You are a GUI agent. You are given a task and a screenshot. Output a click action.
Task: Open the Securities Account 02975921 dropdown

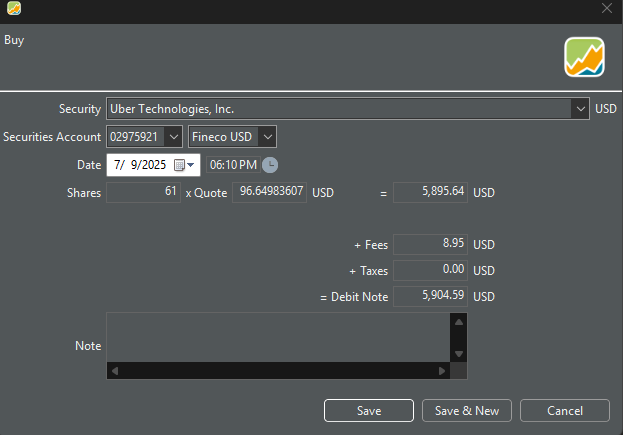point(174,137)
